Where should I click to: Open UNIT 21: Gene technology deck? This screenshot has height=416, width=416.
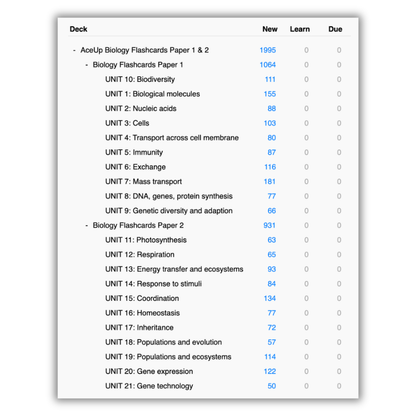[149, 386]
